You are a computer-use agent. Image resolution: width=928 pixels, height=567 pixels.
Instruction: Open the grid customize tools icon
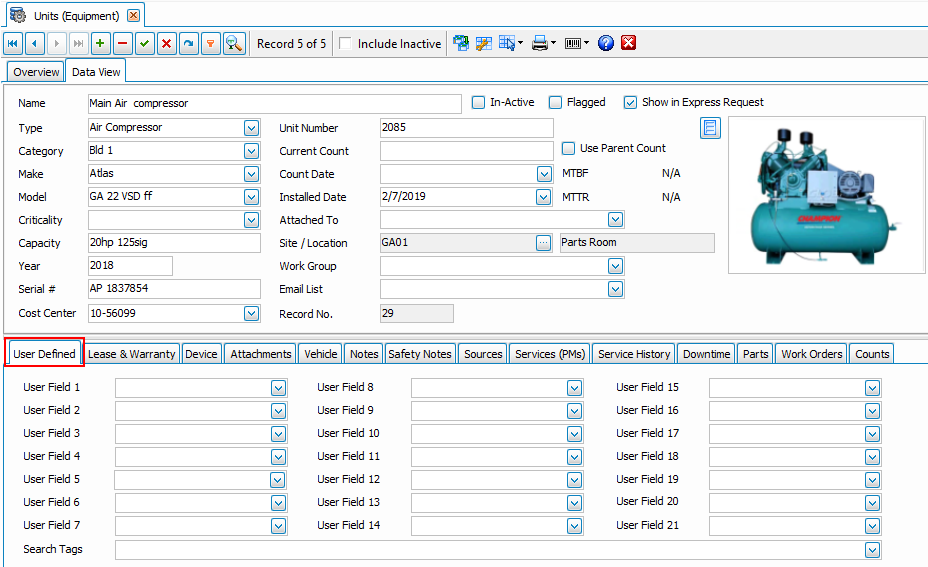(x=484, y=43)
